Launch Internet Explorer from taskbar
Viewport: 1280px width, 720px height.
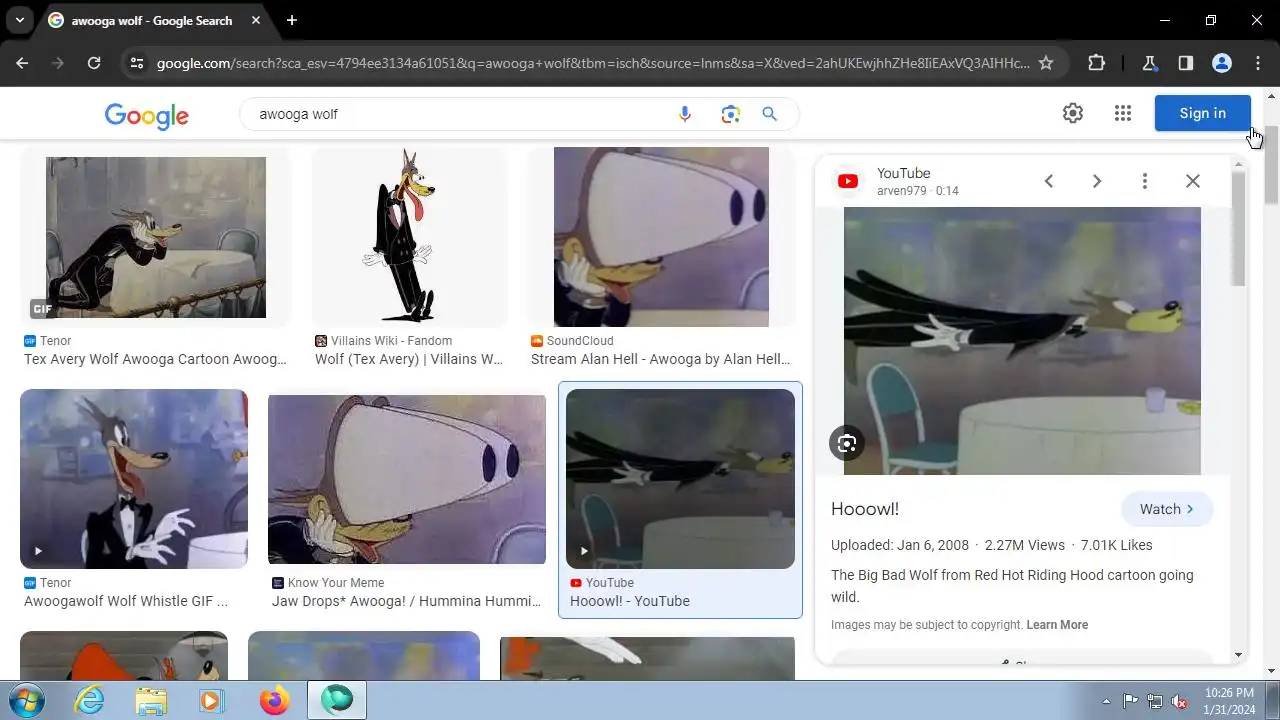point(90,700)
